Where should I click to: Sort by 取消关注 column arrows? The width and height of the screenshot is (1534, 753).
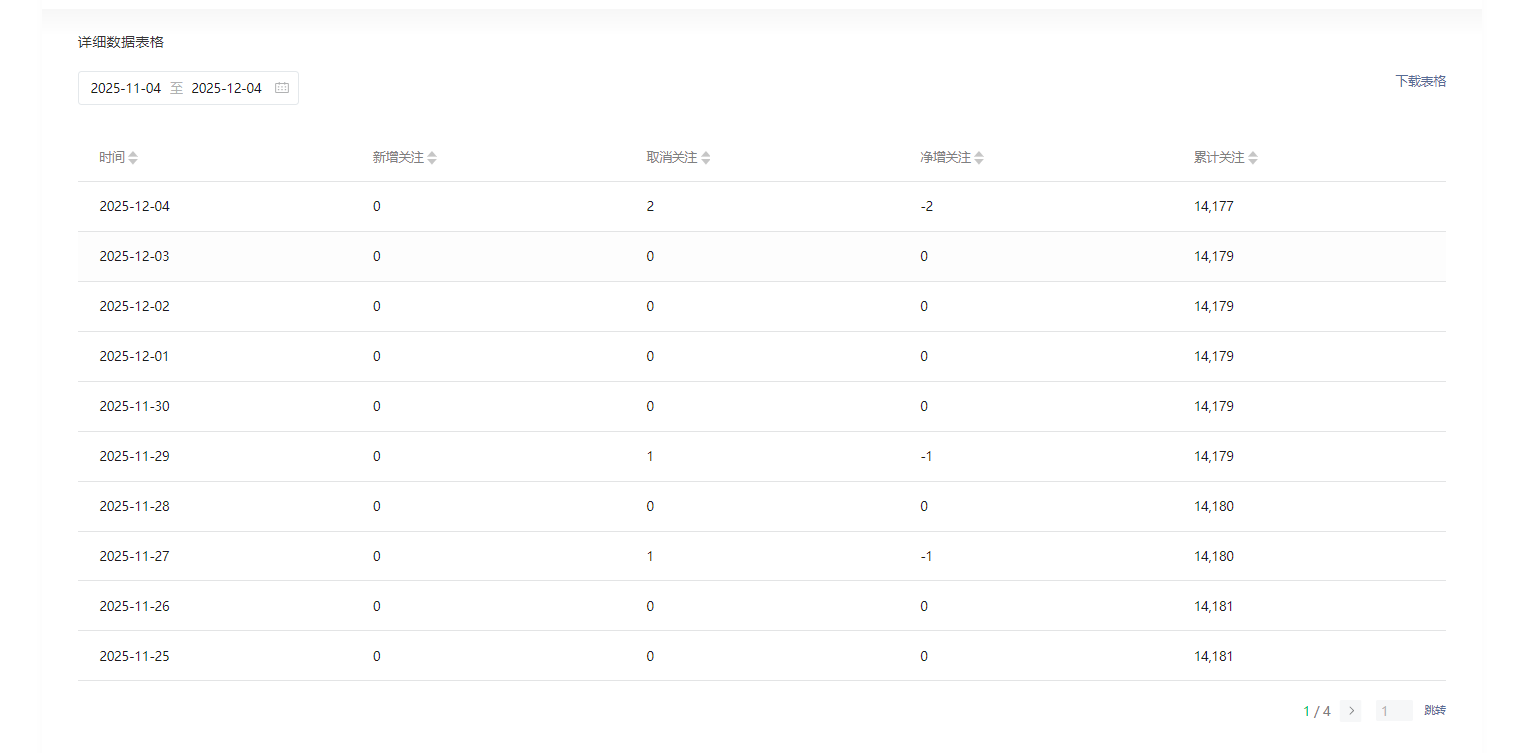(706, 158)
